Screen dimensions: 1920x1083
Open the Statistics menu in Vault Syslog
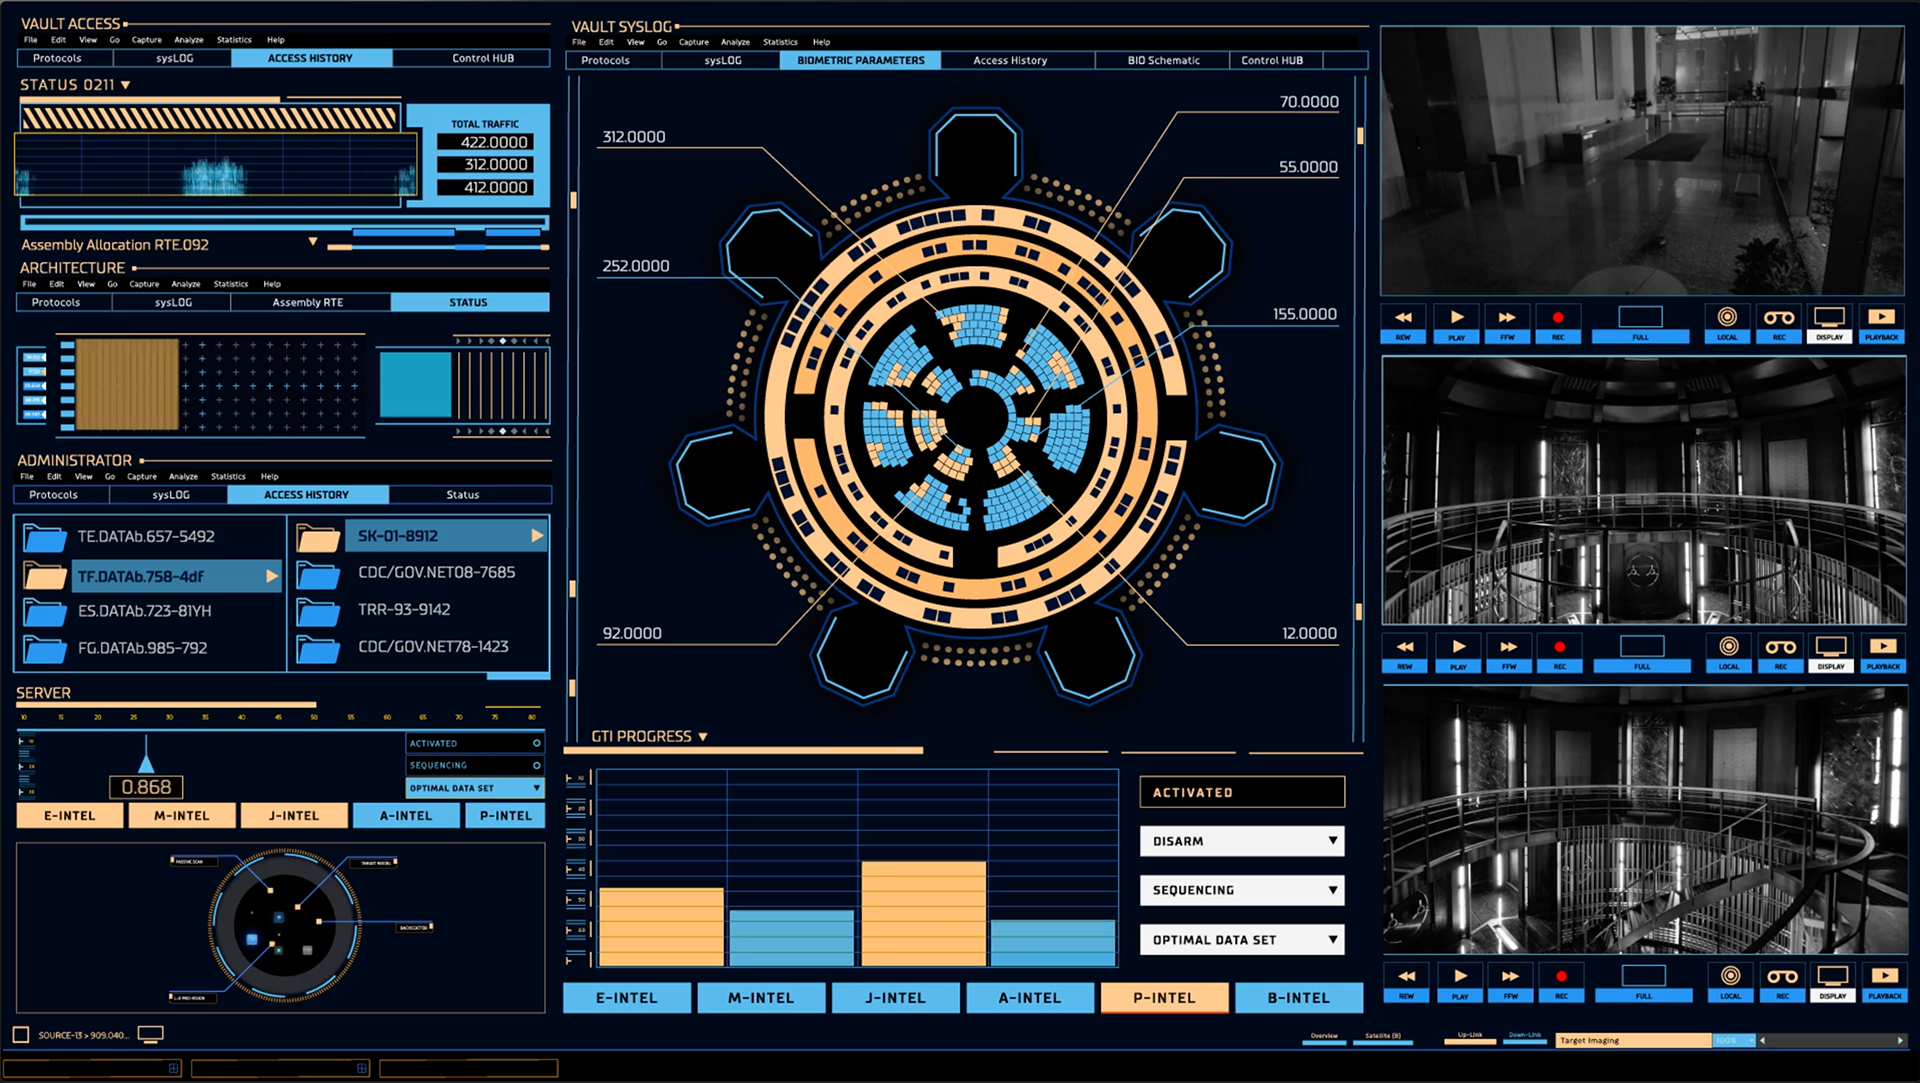pyautogui.click(x=780, y=42)
